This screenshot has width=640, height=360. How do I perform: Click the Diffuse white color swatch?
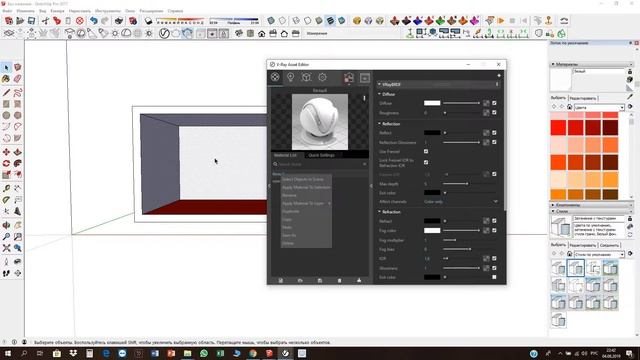point(432,103)
